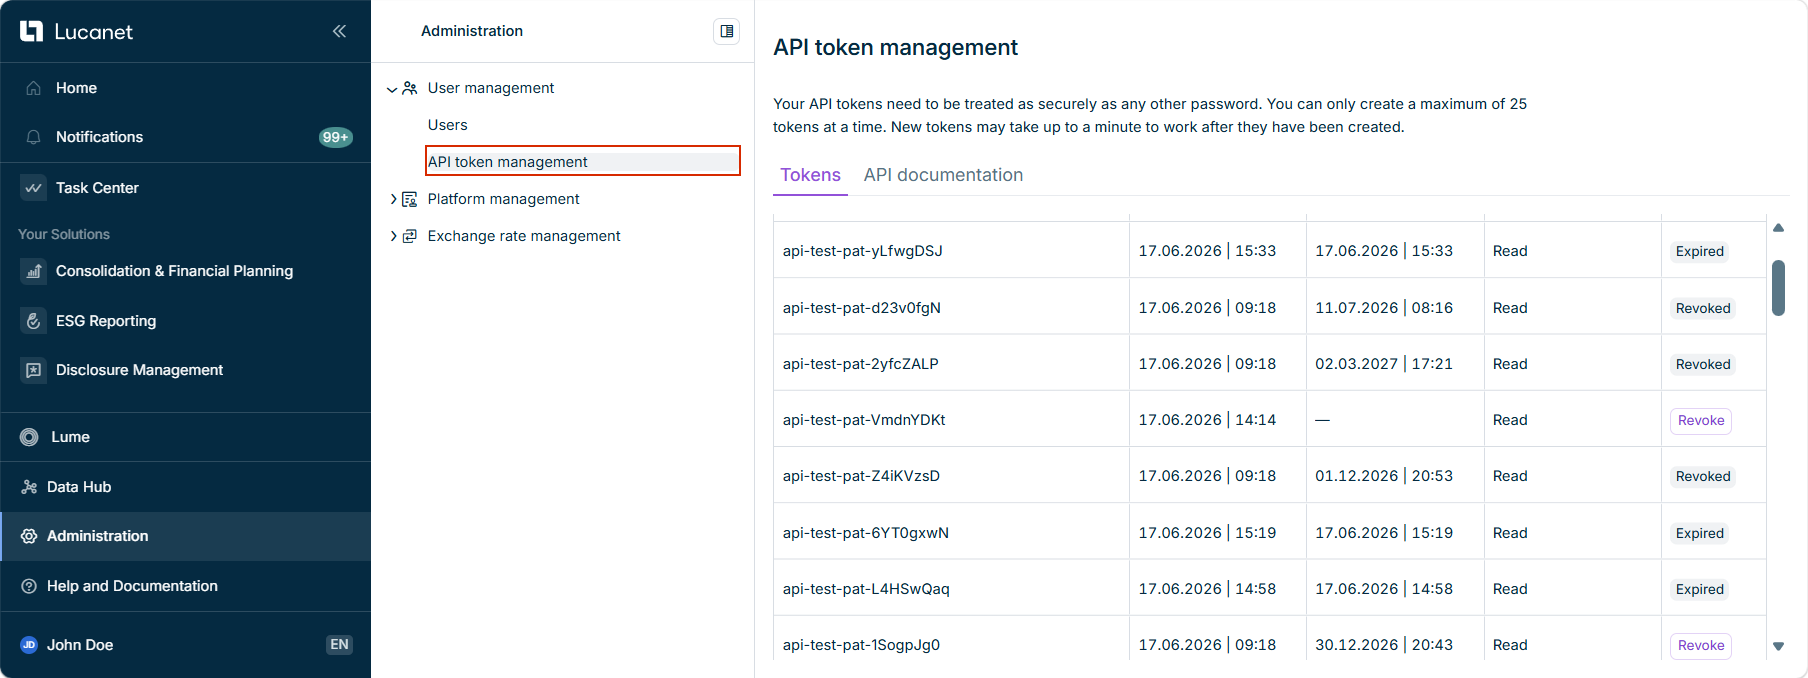Click the Exchange rate management icon

coord(409,236)
